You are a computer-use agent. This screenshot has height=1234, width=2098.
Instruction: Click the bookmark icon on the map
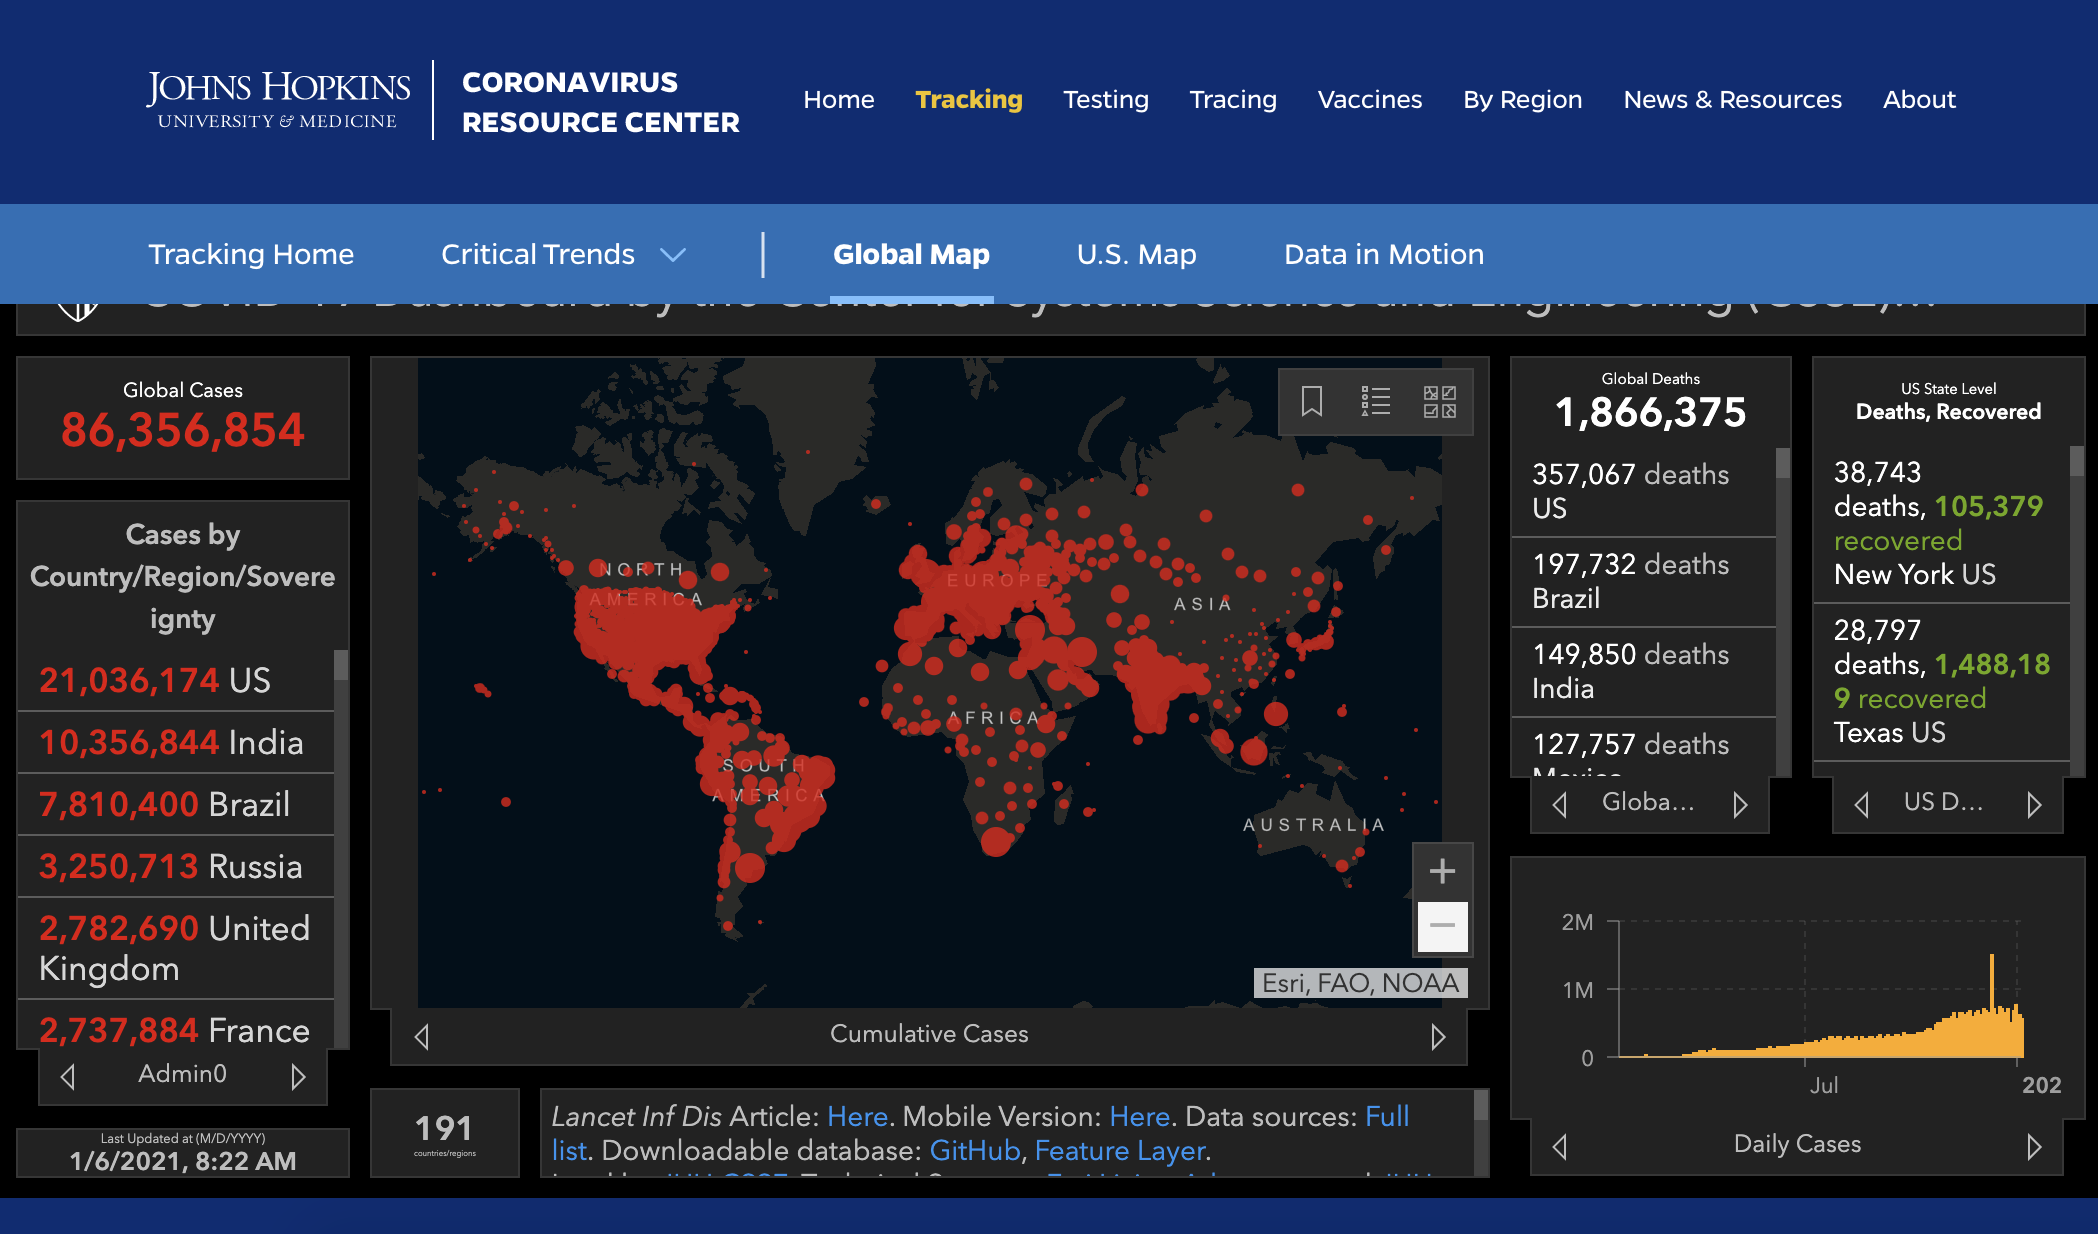[x=1311, y=402]
